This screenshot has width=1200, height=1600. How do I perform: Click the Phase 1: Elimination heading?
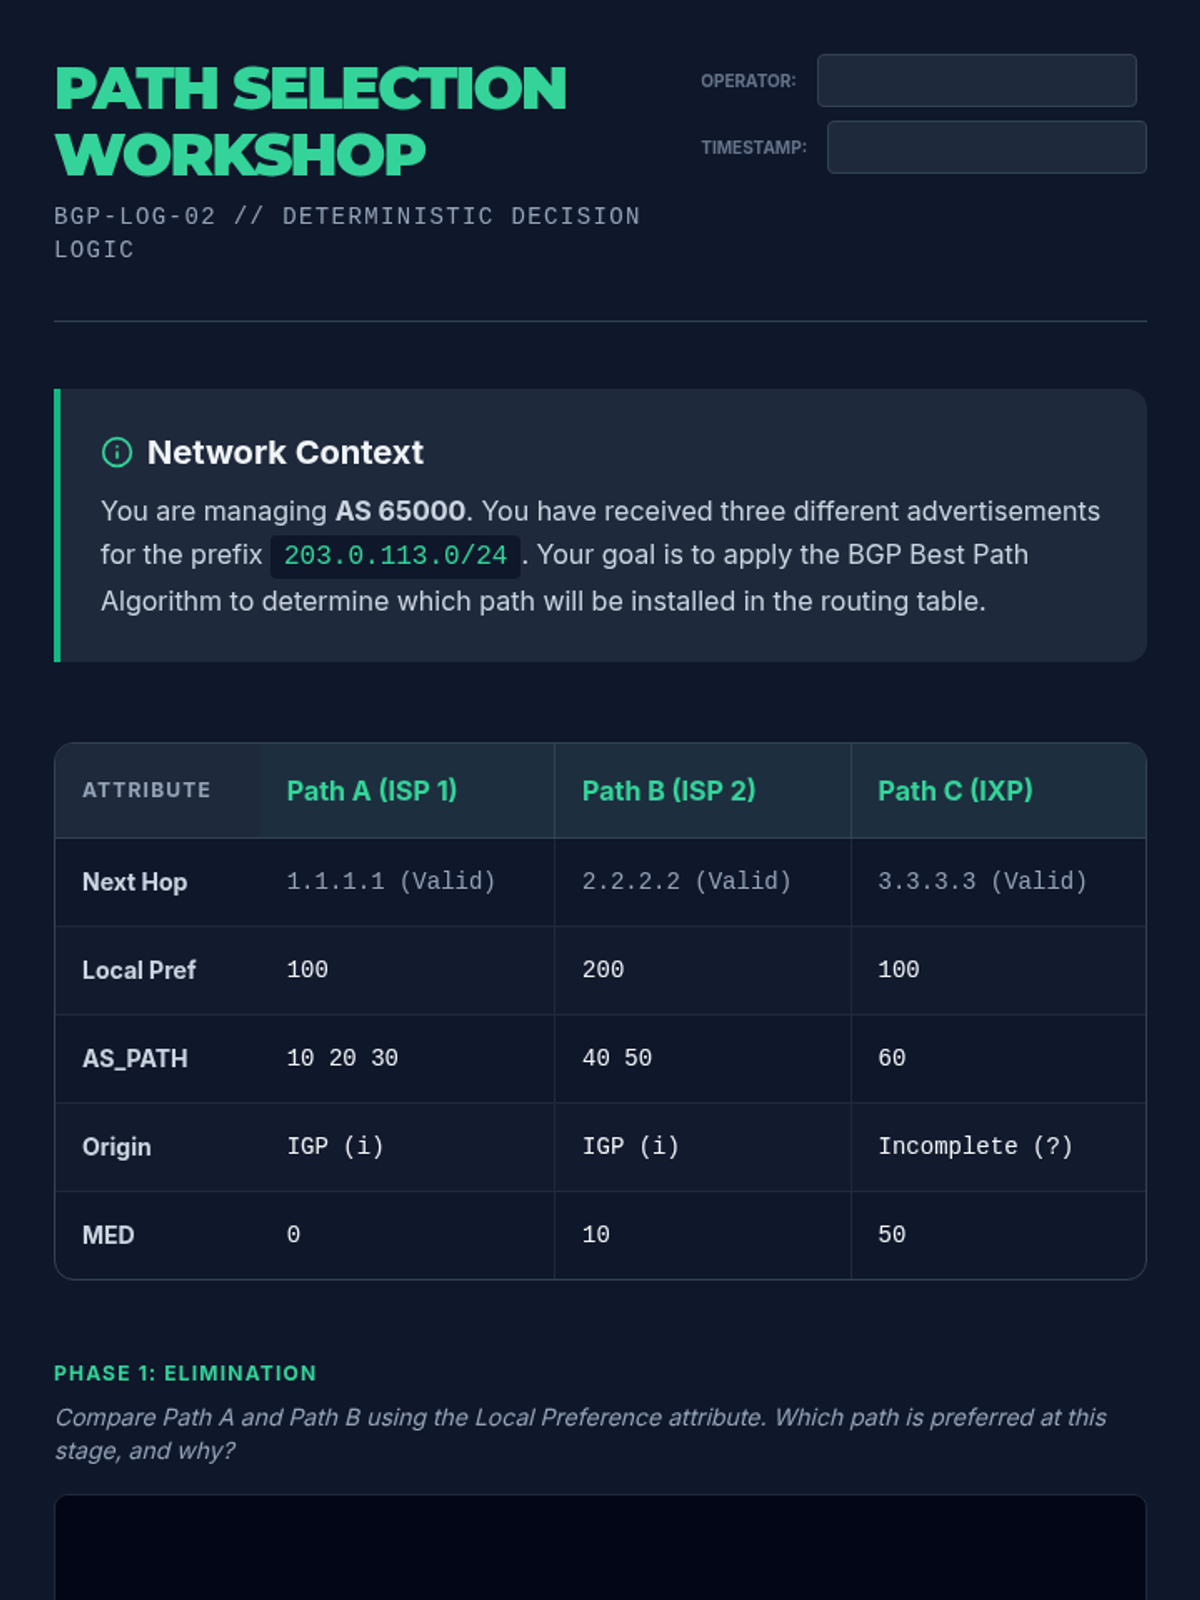[x=185, y=1373]
